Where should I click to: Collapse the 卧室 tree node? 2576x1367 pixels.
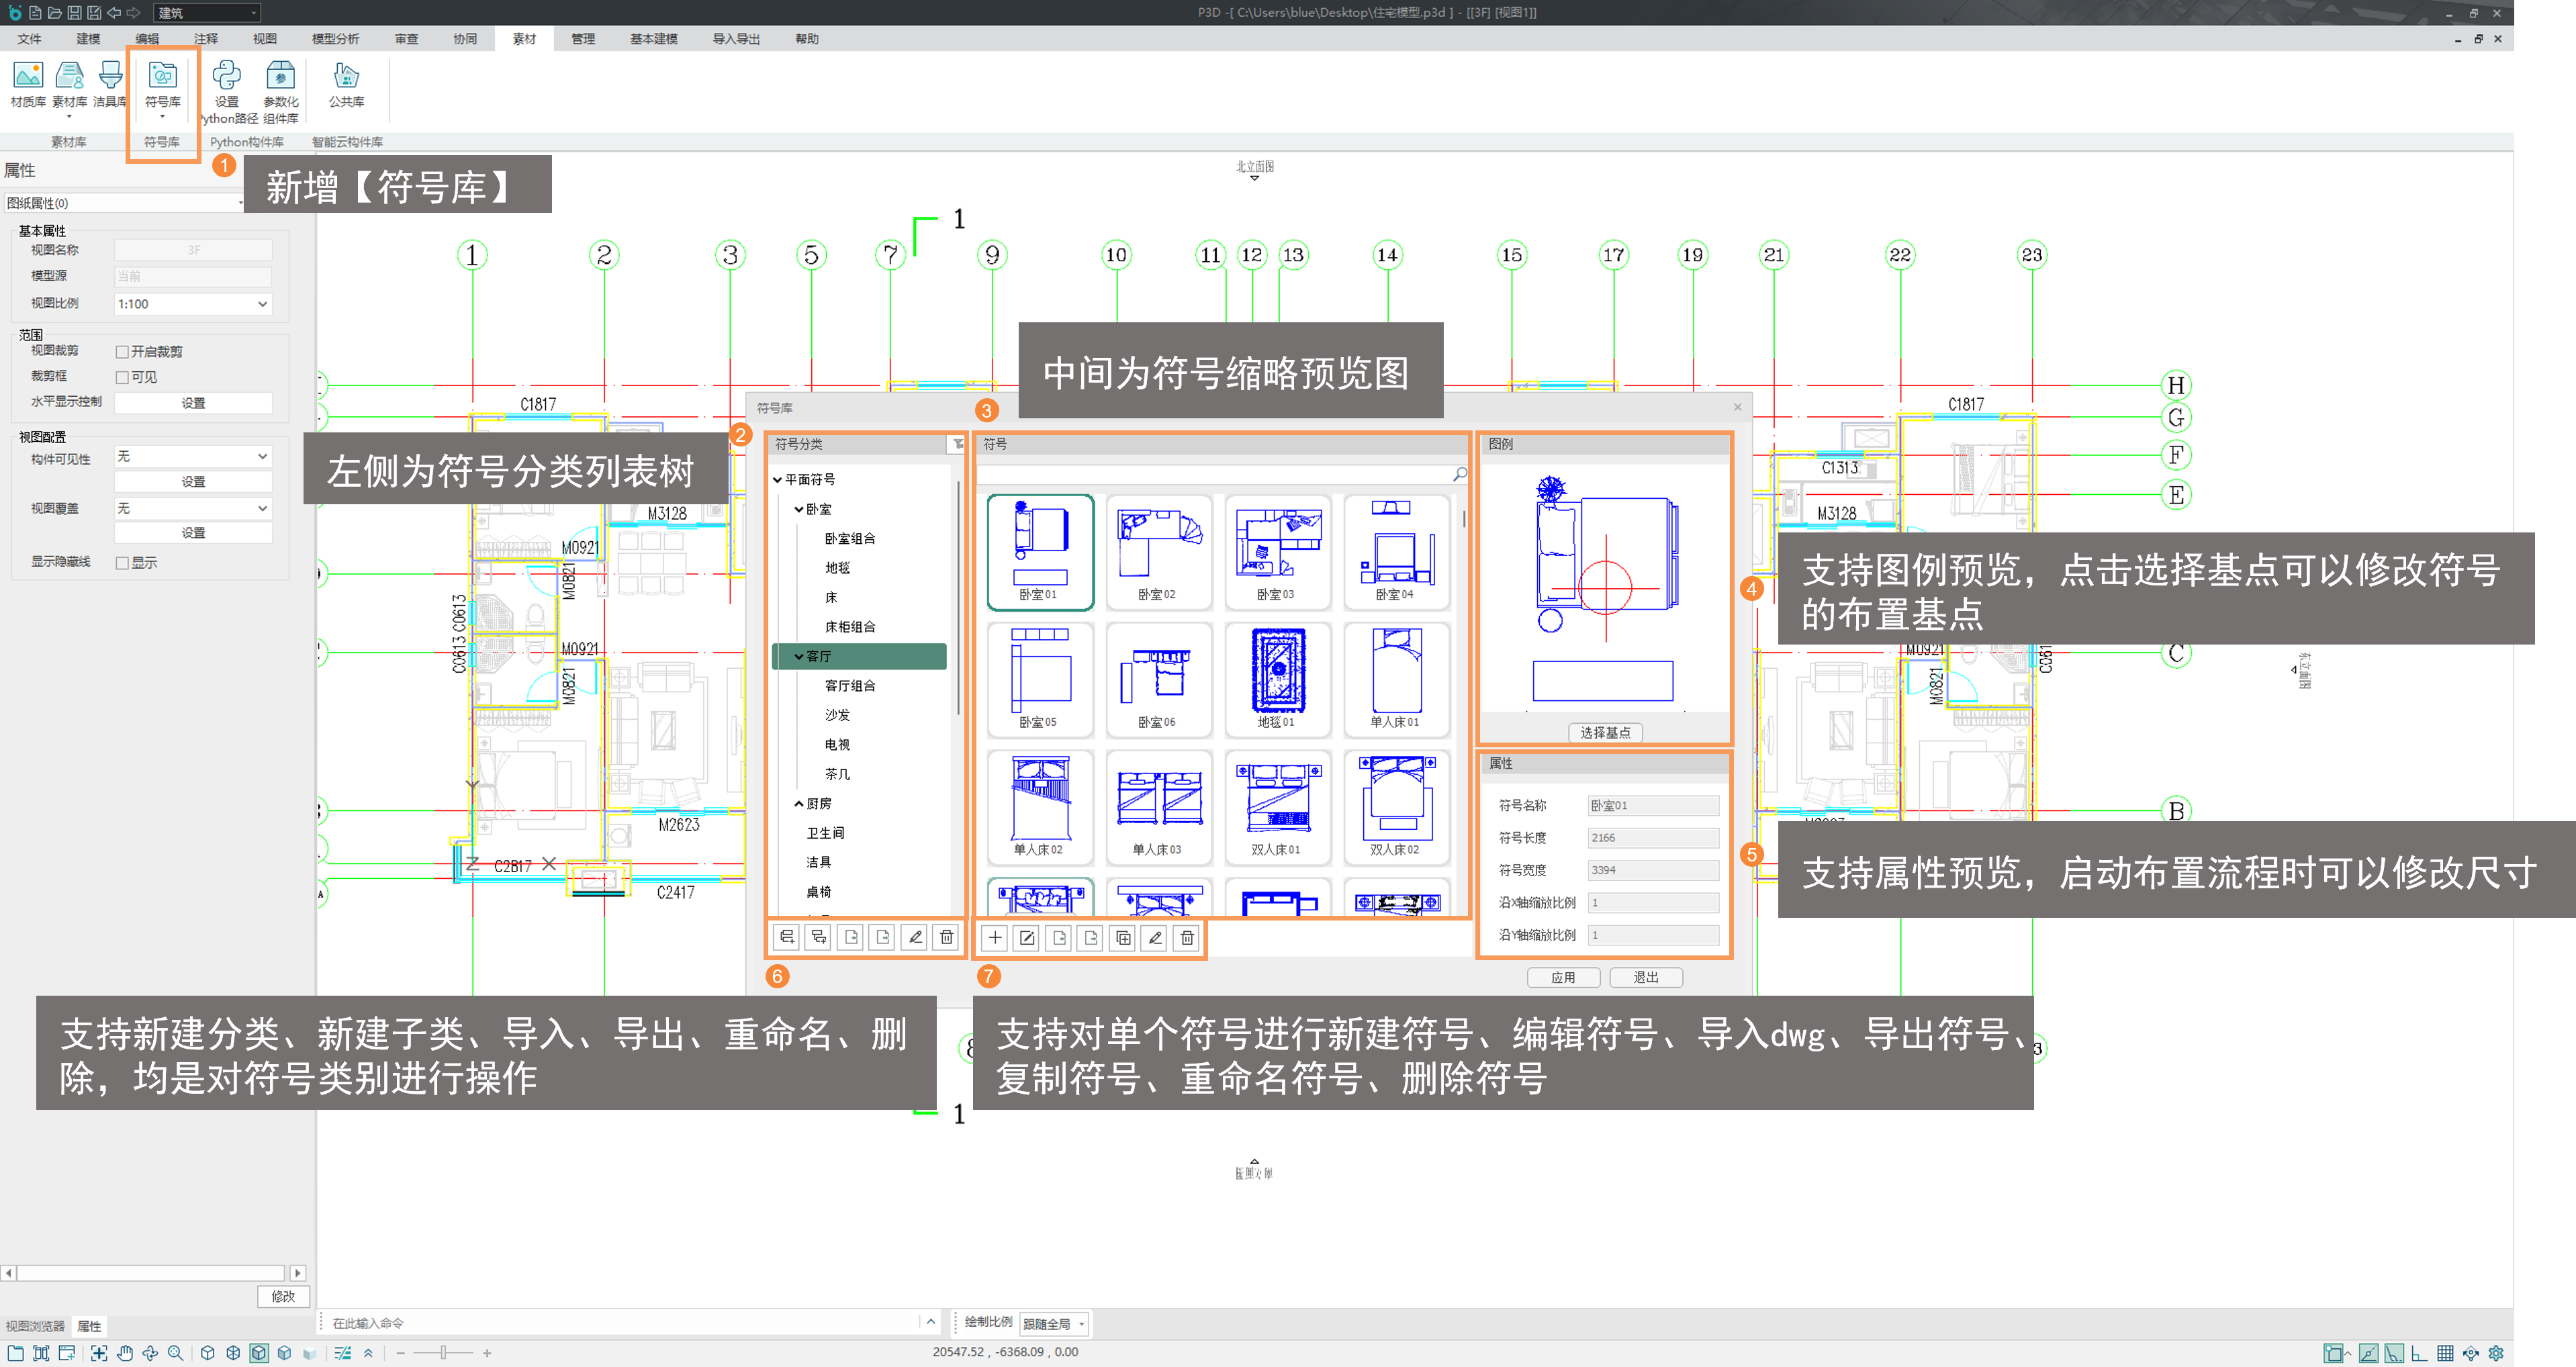[798, 509]
